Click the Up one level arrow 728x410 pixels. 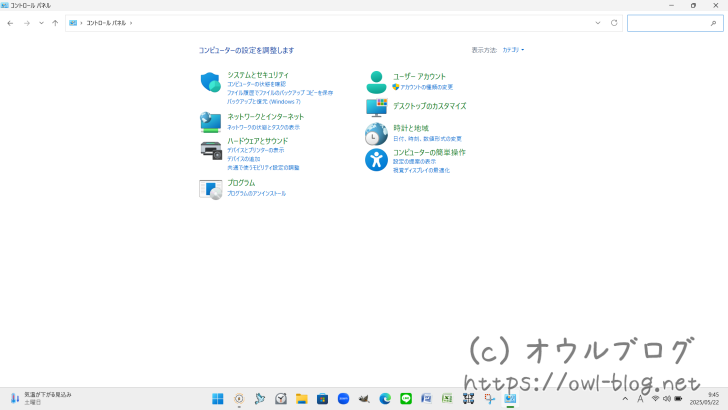55,23
